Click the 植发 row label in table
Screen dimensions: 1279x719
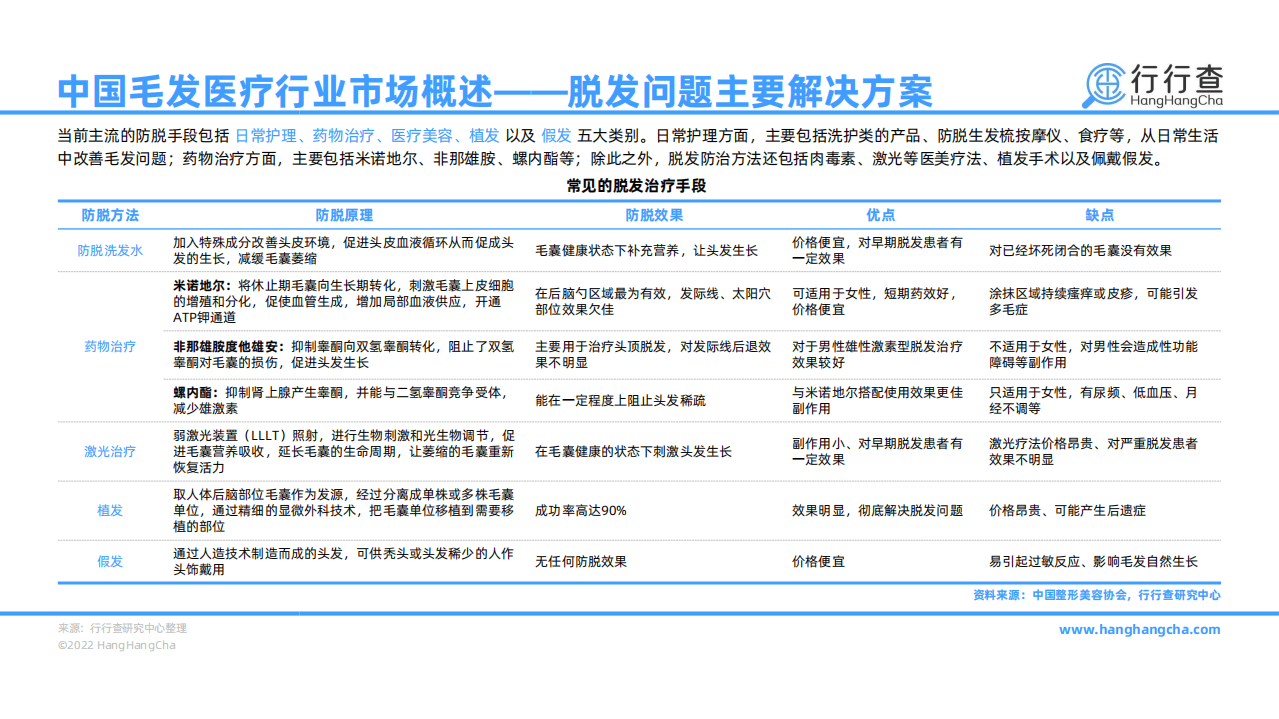point(108,511)
